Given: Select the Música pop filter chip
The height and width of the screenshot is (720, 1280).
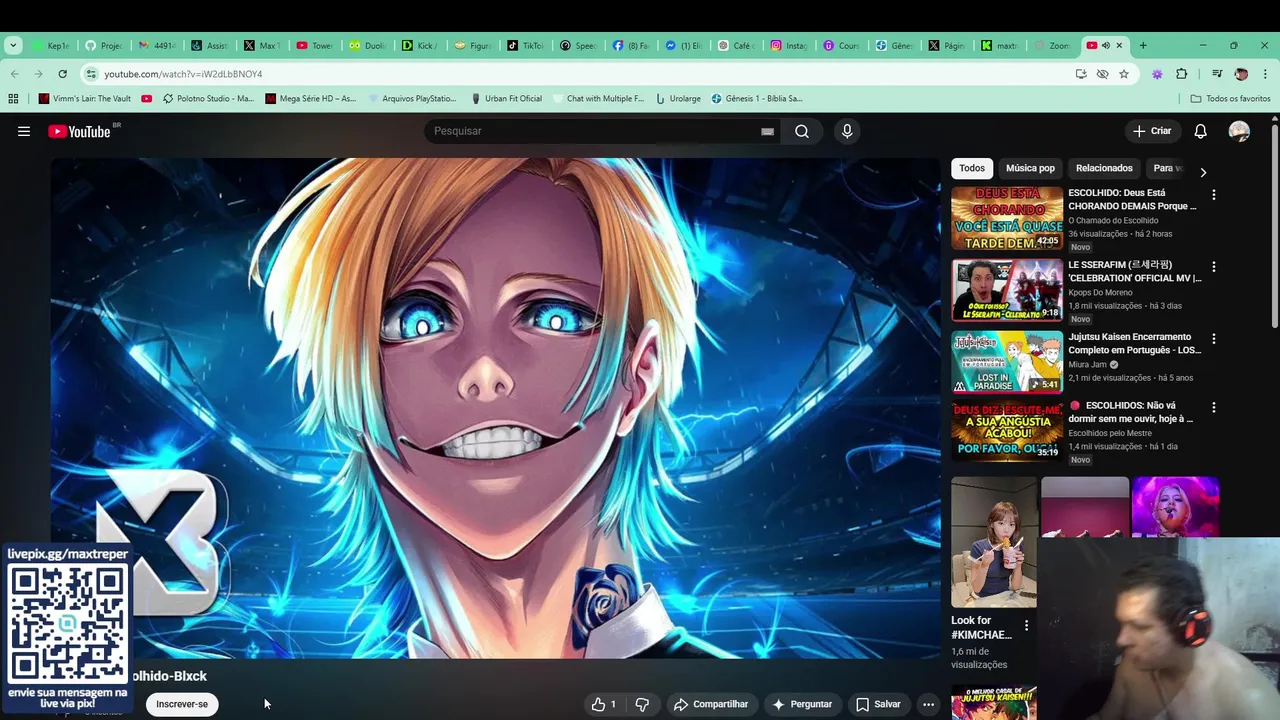Looking at the screenshot, I should click(1030, 168).
